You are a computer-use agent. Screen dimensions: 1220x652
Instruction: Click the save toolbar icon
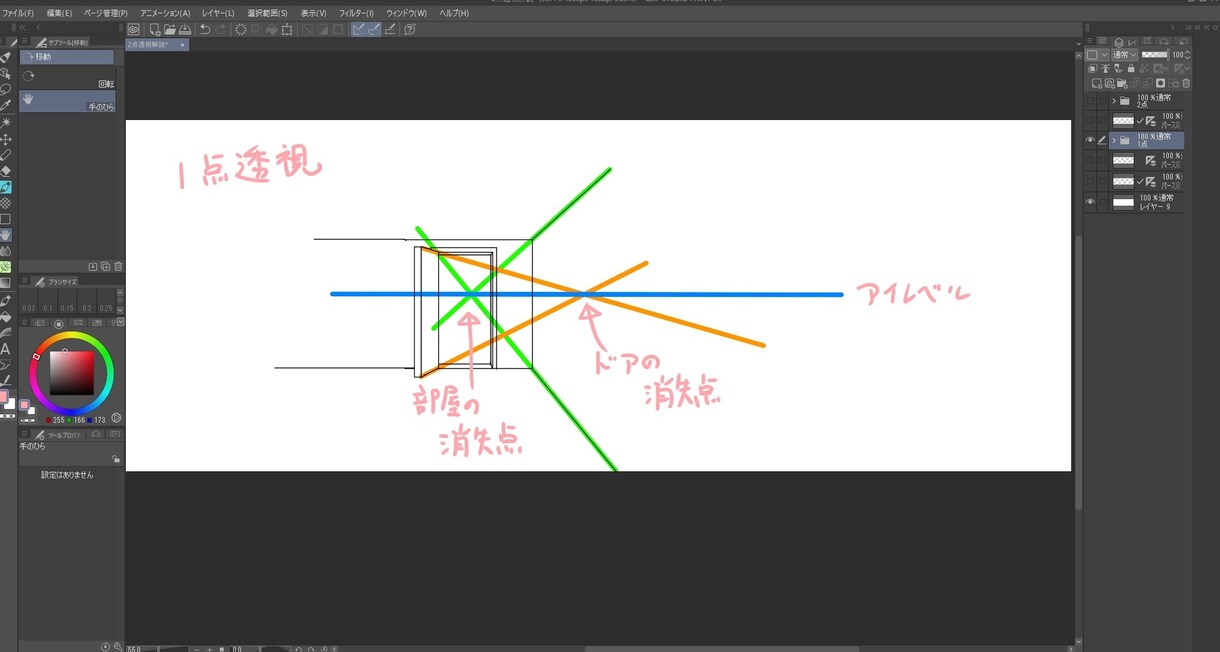(x=185, y=30)
